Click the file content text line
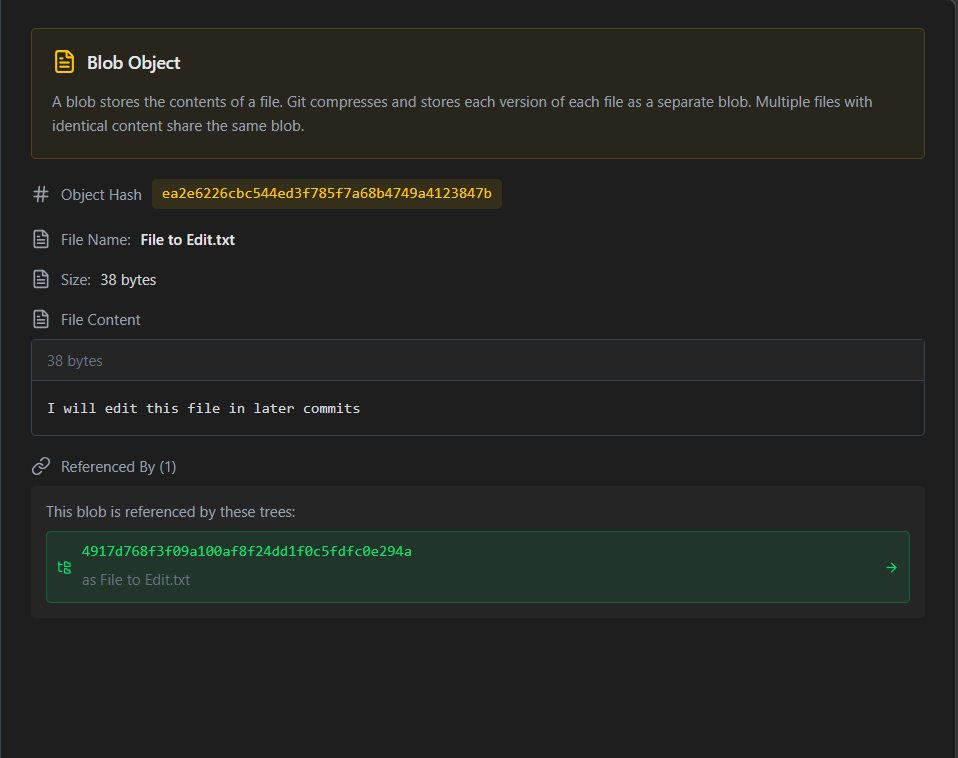Viewport: 958px width, 758px height. click(203, 408)
